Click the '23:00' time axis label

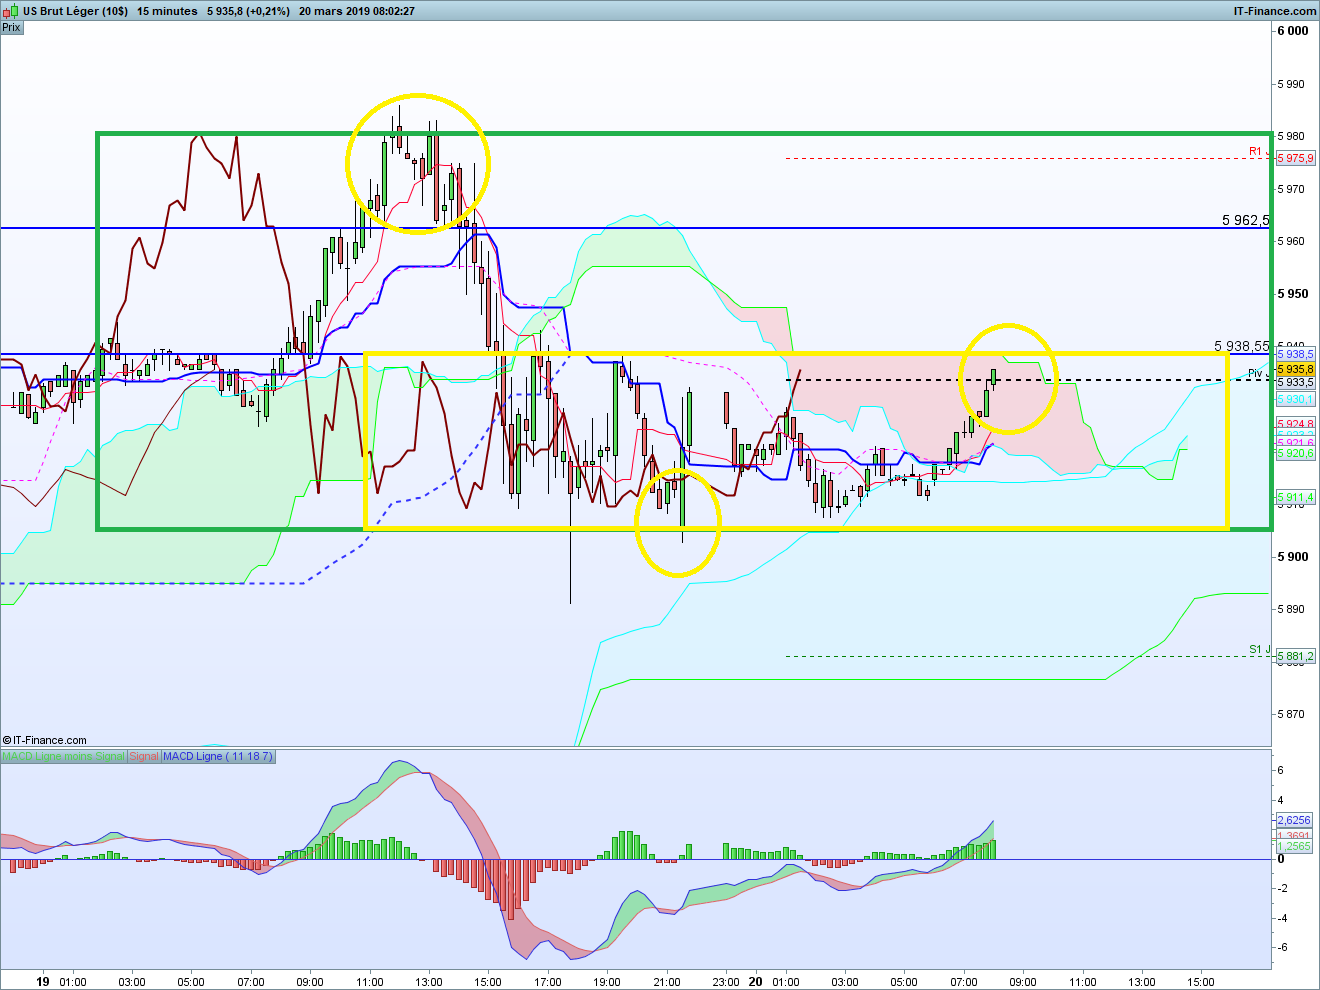(x=726, y=982)
